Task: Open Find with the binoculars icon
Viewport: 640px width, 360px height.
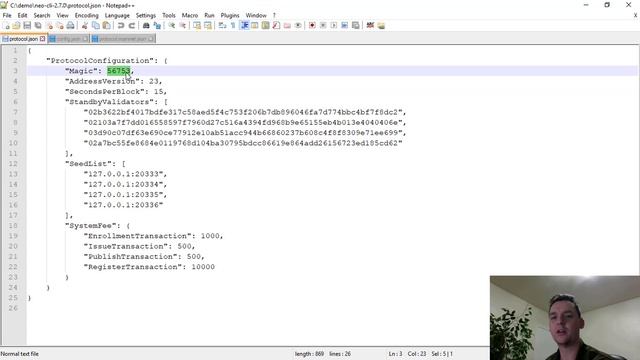Action: tap(146, 25)
